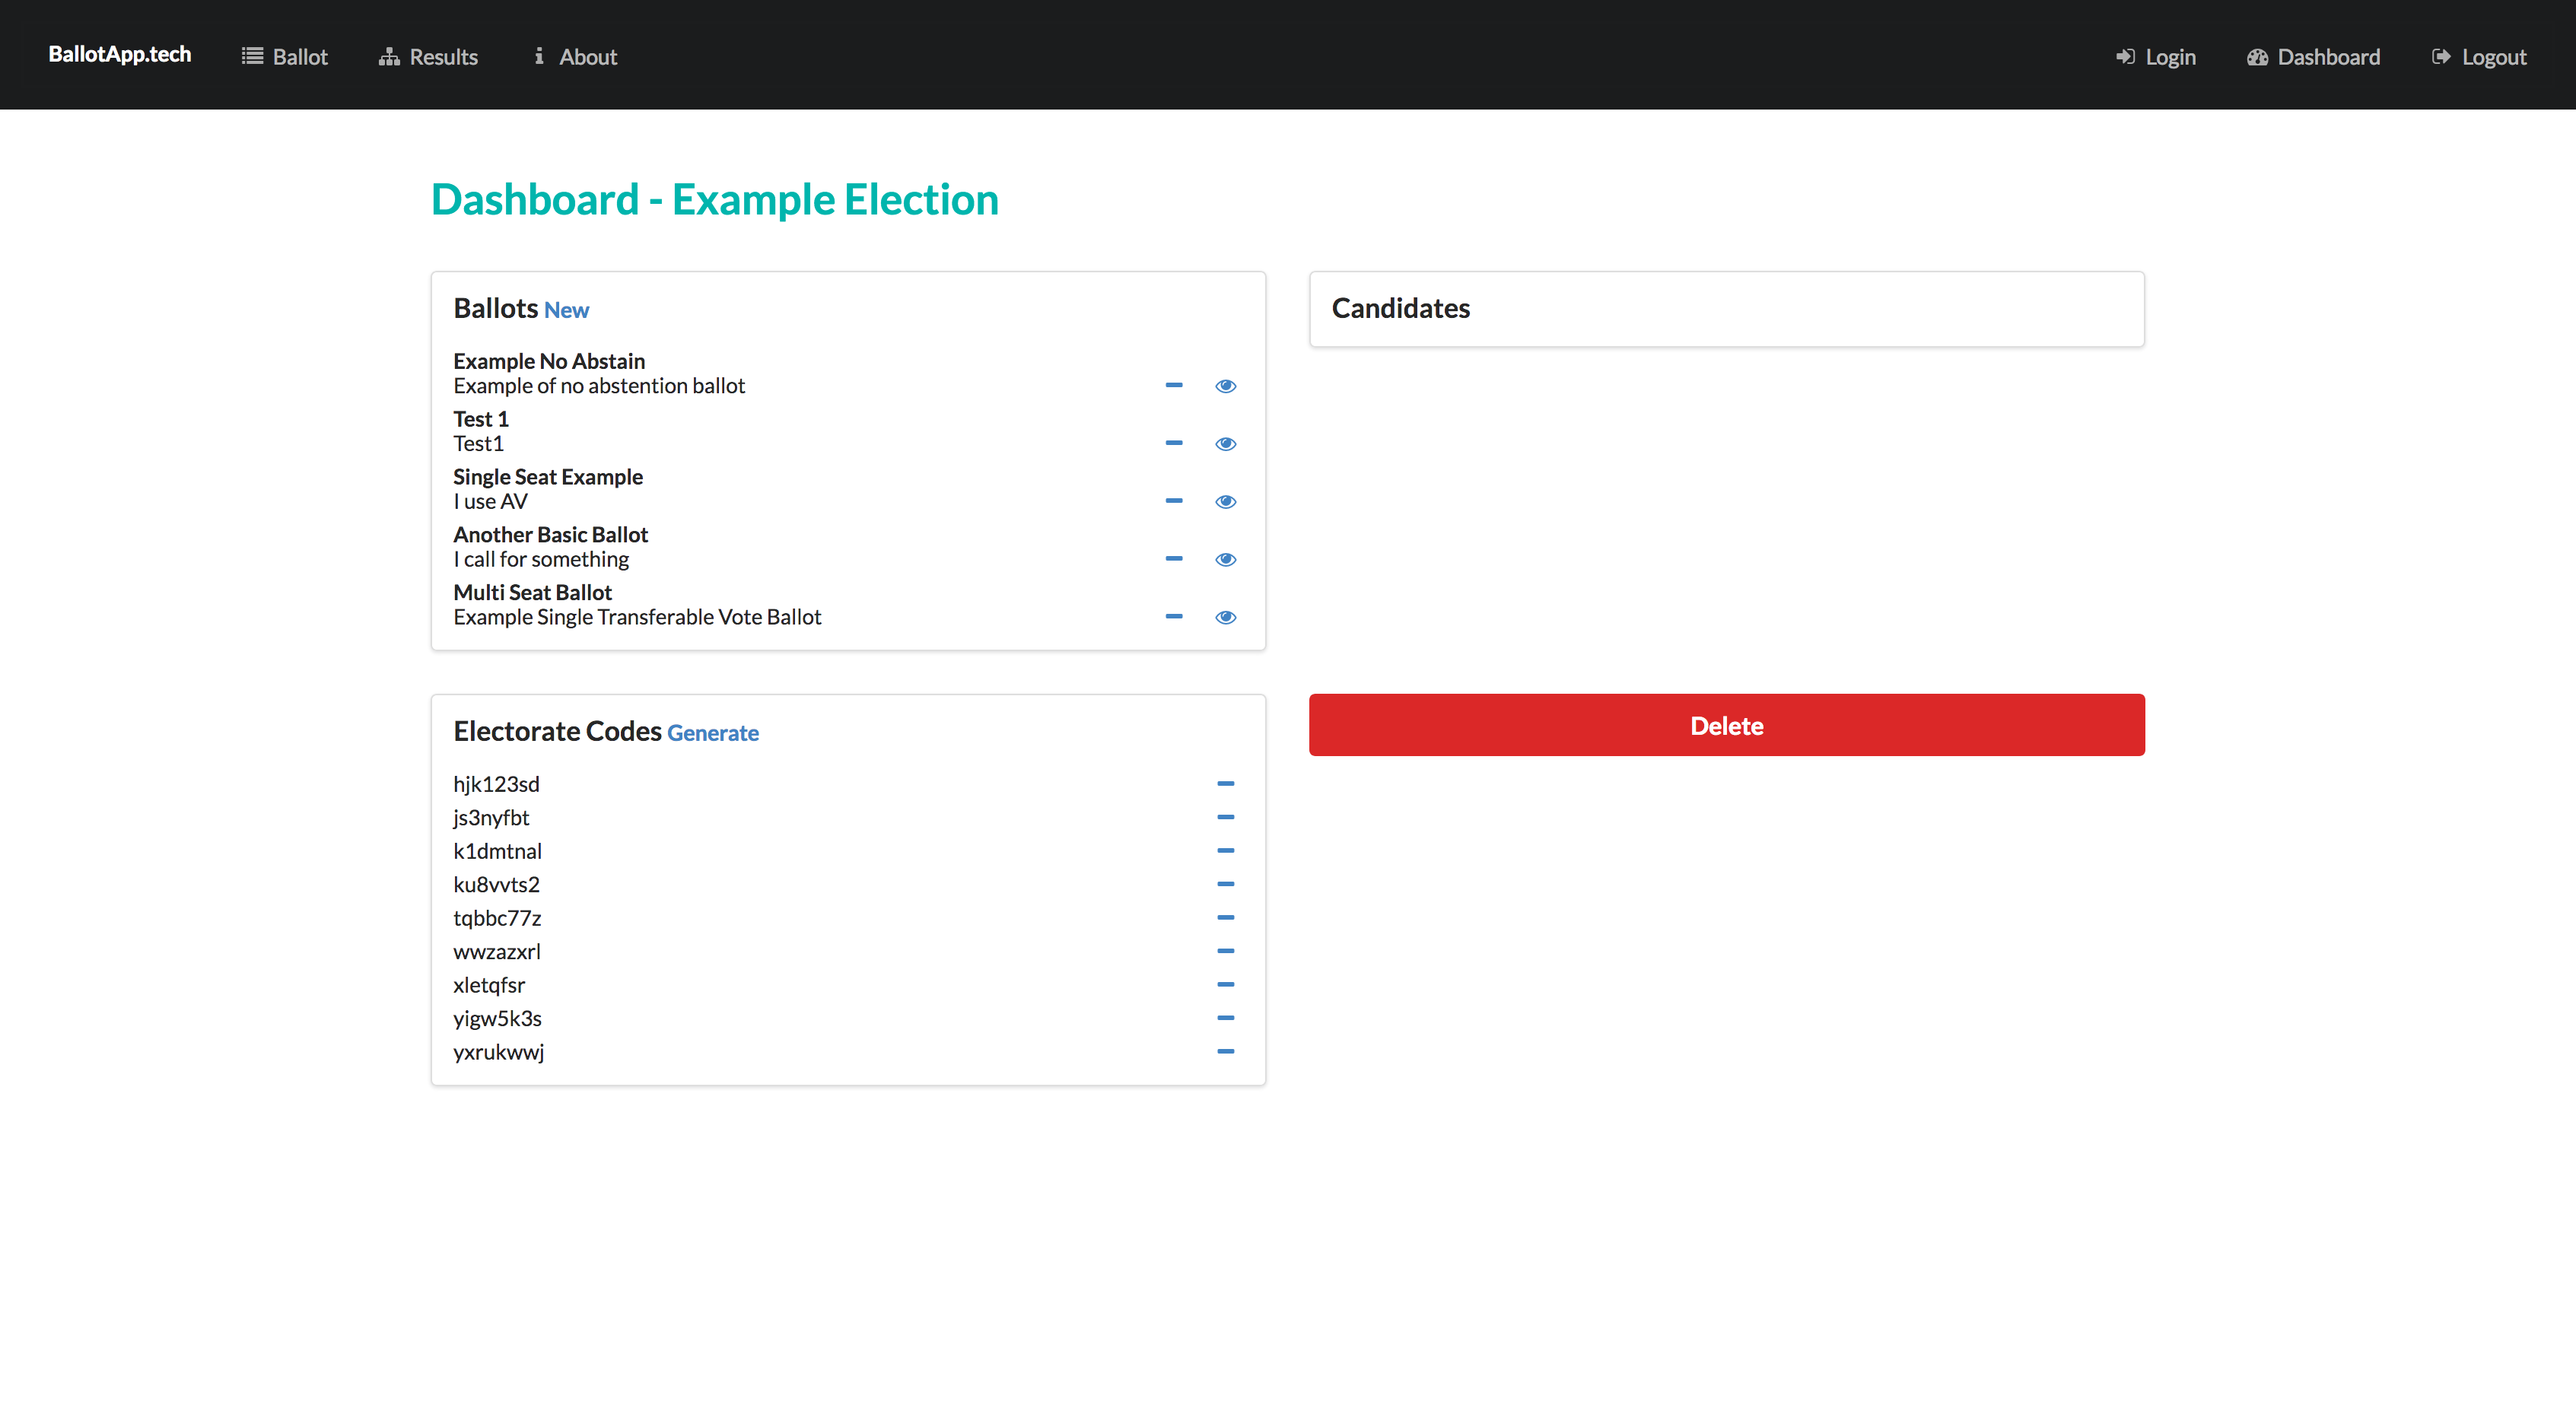The width and height of the screenshot is (2576, 1424).
Task: Open the Ballot nav menu item
Action: [x=285, y=57]
